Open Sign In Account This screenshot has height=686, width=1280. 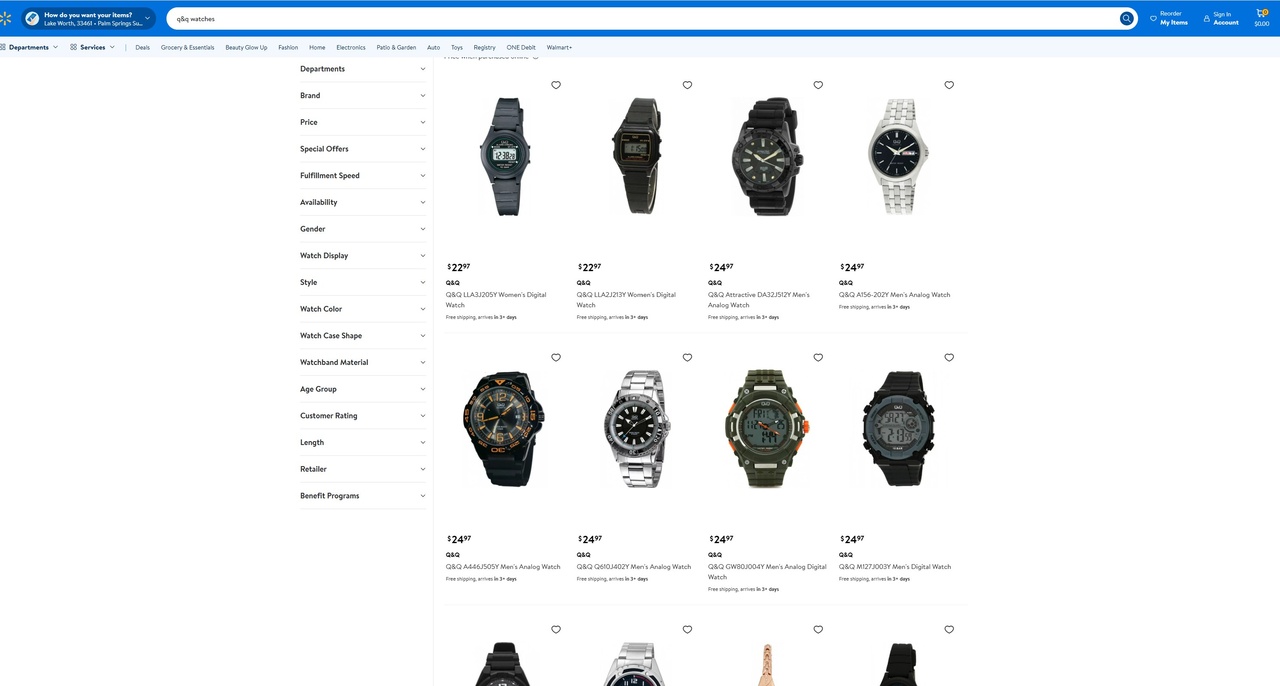(x=1221, y=18)
